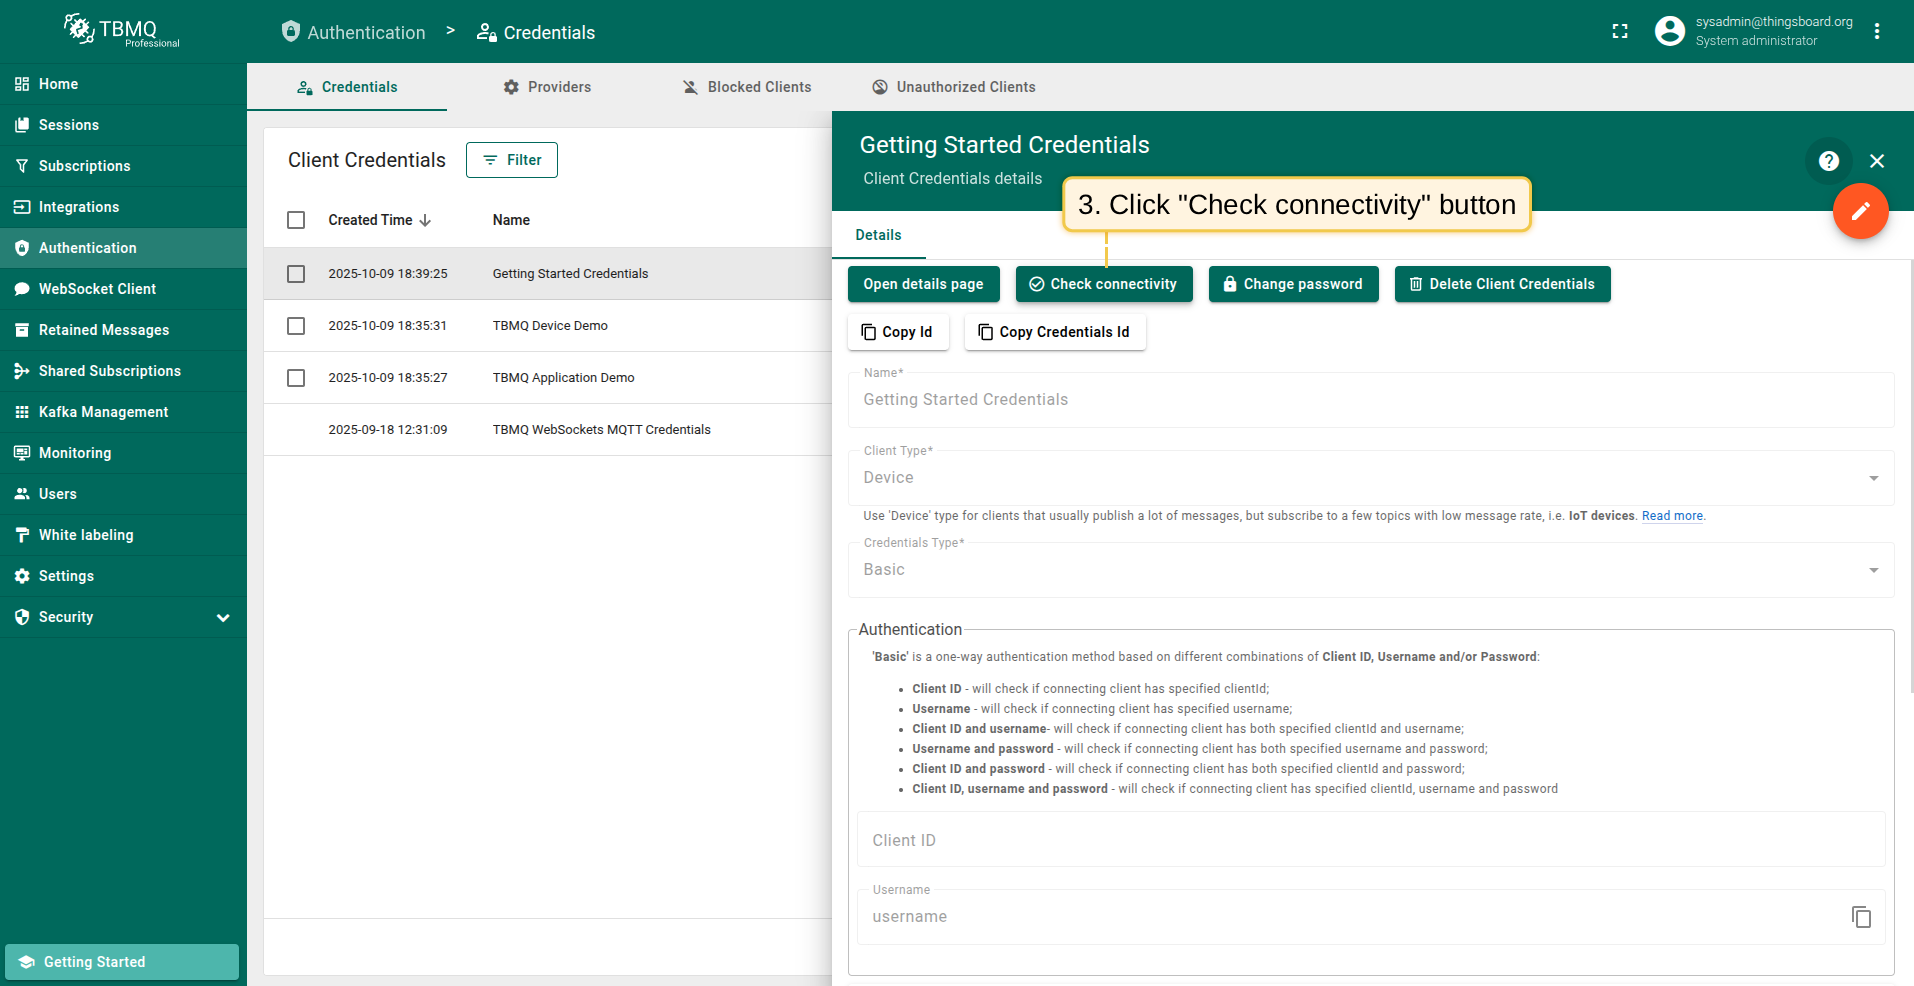Open Kafka Management from sidebar

pos(103,412)
